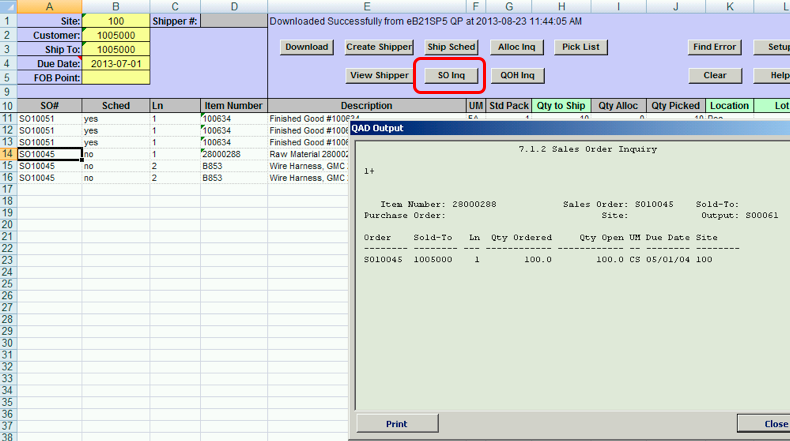Click the Std Pack heading cell
Image resolution: width=790 pixels, height=441 pixels.
point(509,106)
